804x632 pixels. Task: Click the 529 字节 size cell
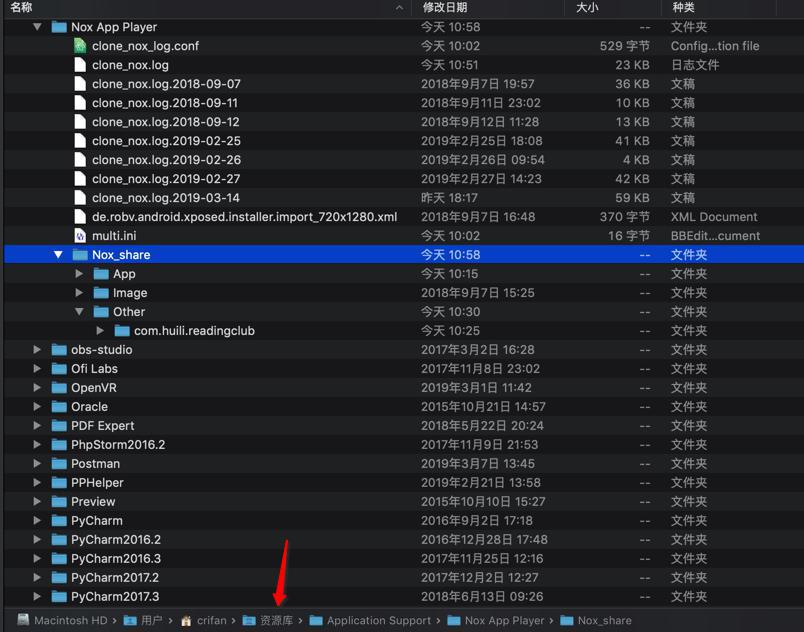point(625,46)
